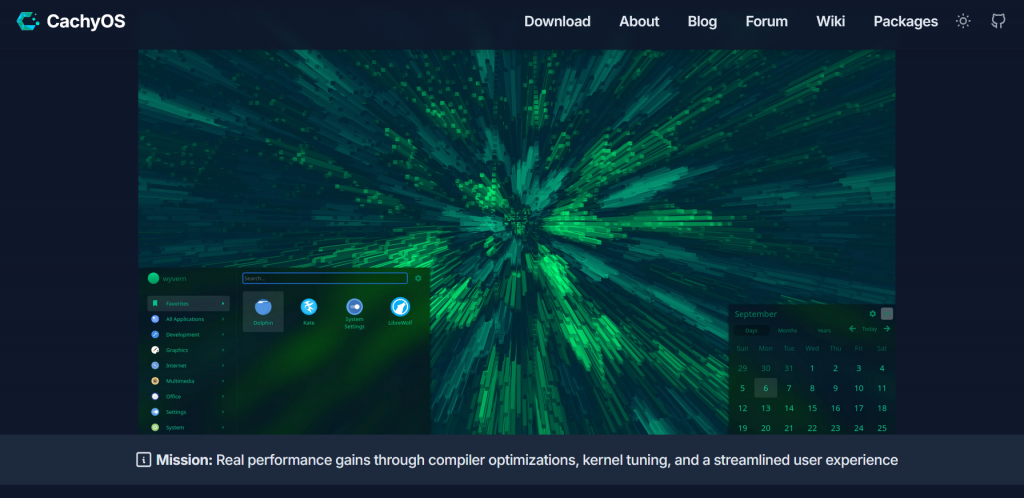Open the GitHub repository icon
The height and width of the screenshot is (498, 1024).
pos(997,21)
